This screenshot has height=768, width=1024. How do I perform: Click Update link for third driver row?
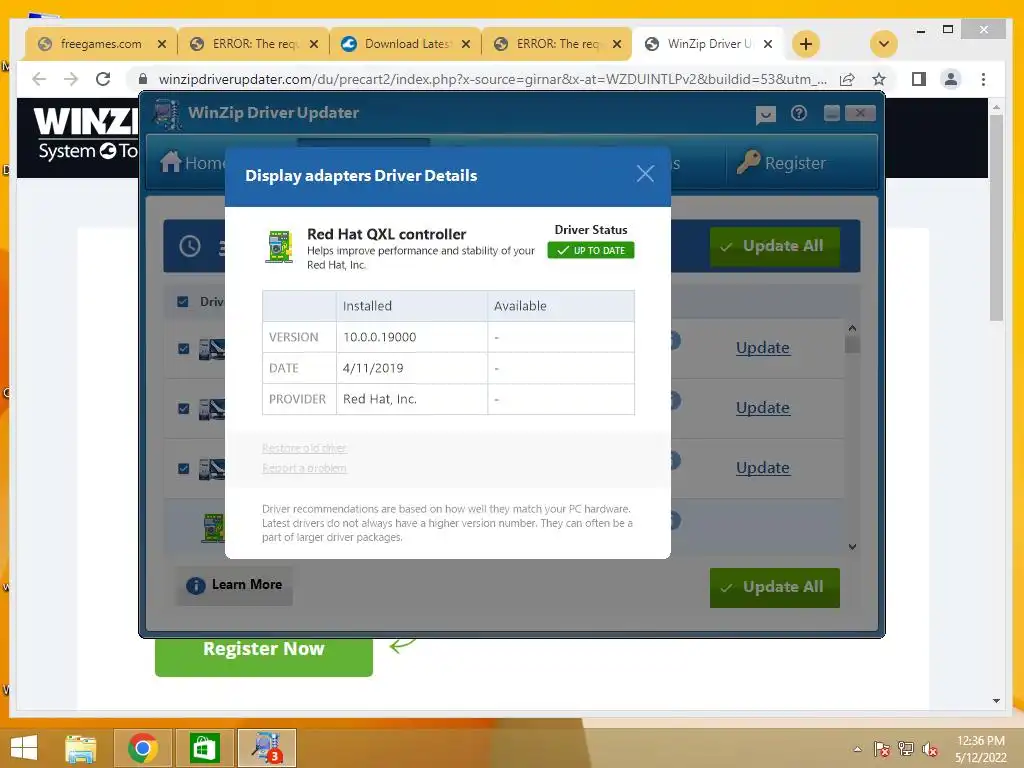click(x=763, y=468)
